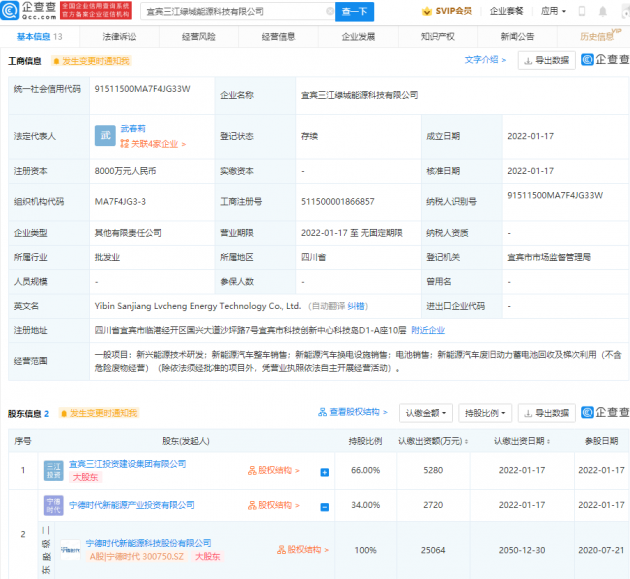This screenshot has height=579, width=630.
Task: Enable change notification for 工商信息
Action: click(x=91, y=61)
